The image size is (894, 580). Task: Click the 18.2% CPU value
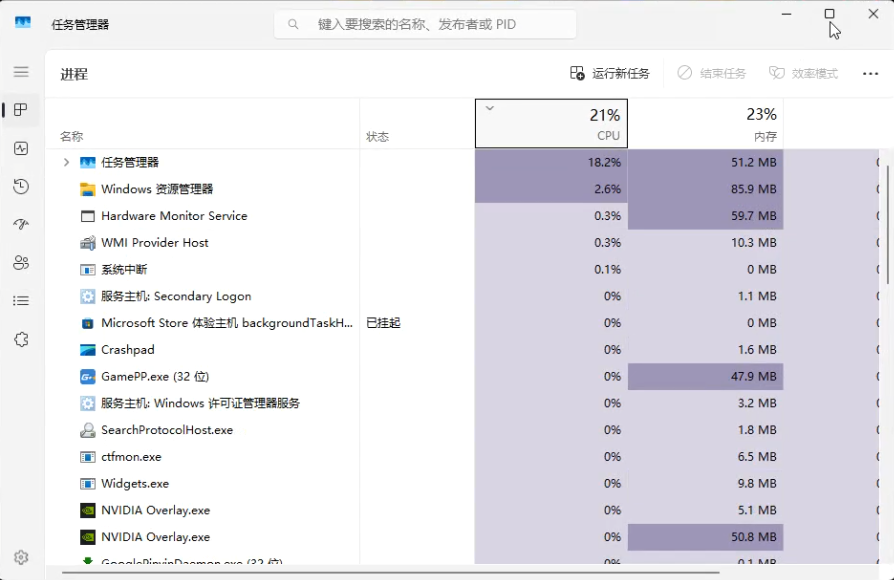(604, 163)
